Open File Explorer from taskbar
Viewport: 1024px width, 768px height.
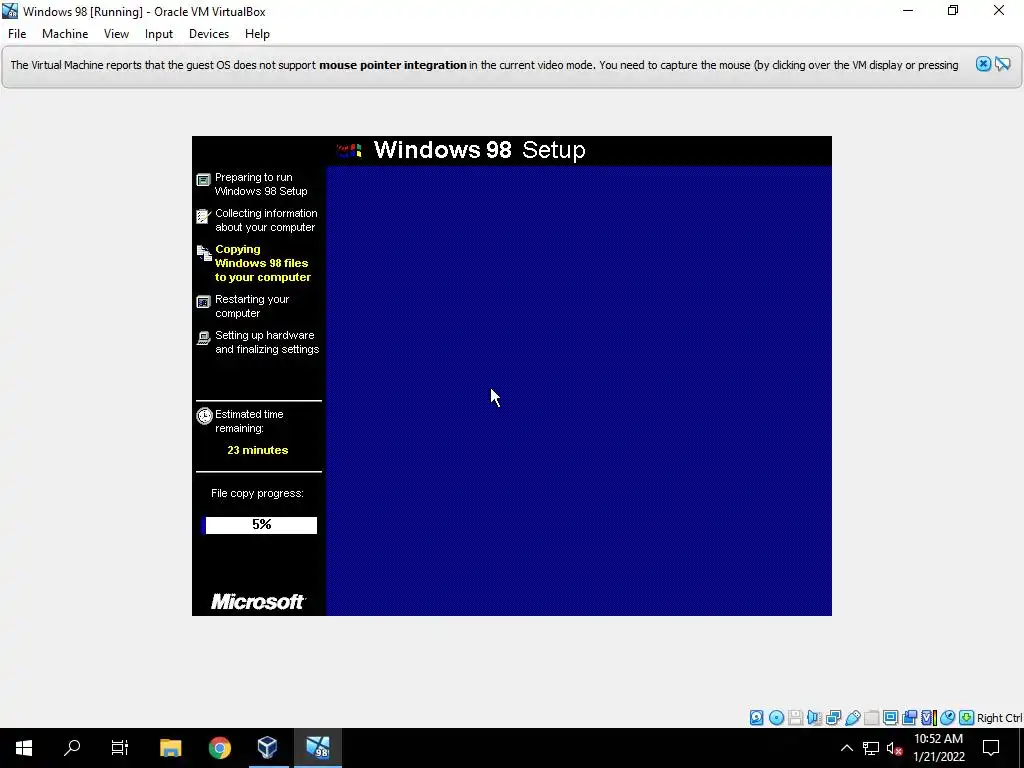coord(170,748)
